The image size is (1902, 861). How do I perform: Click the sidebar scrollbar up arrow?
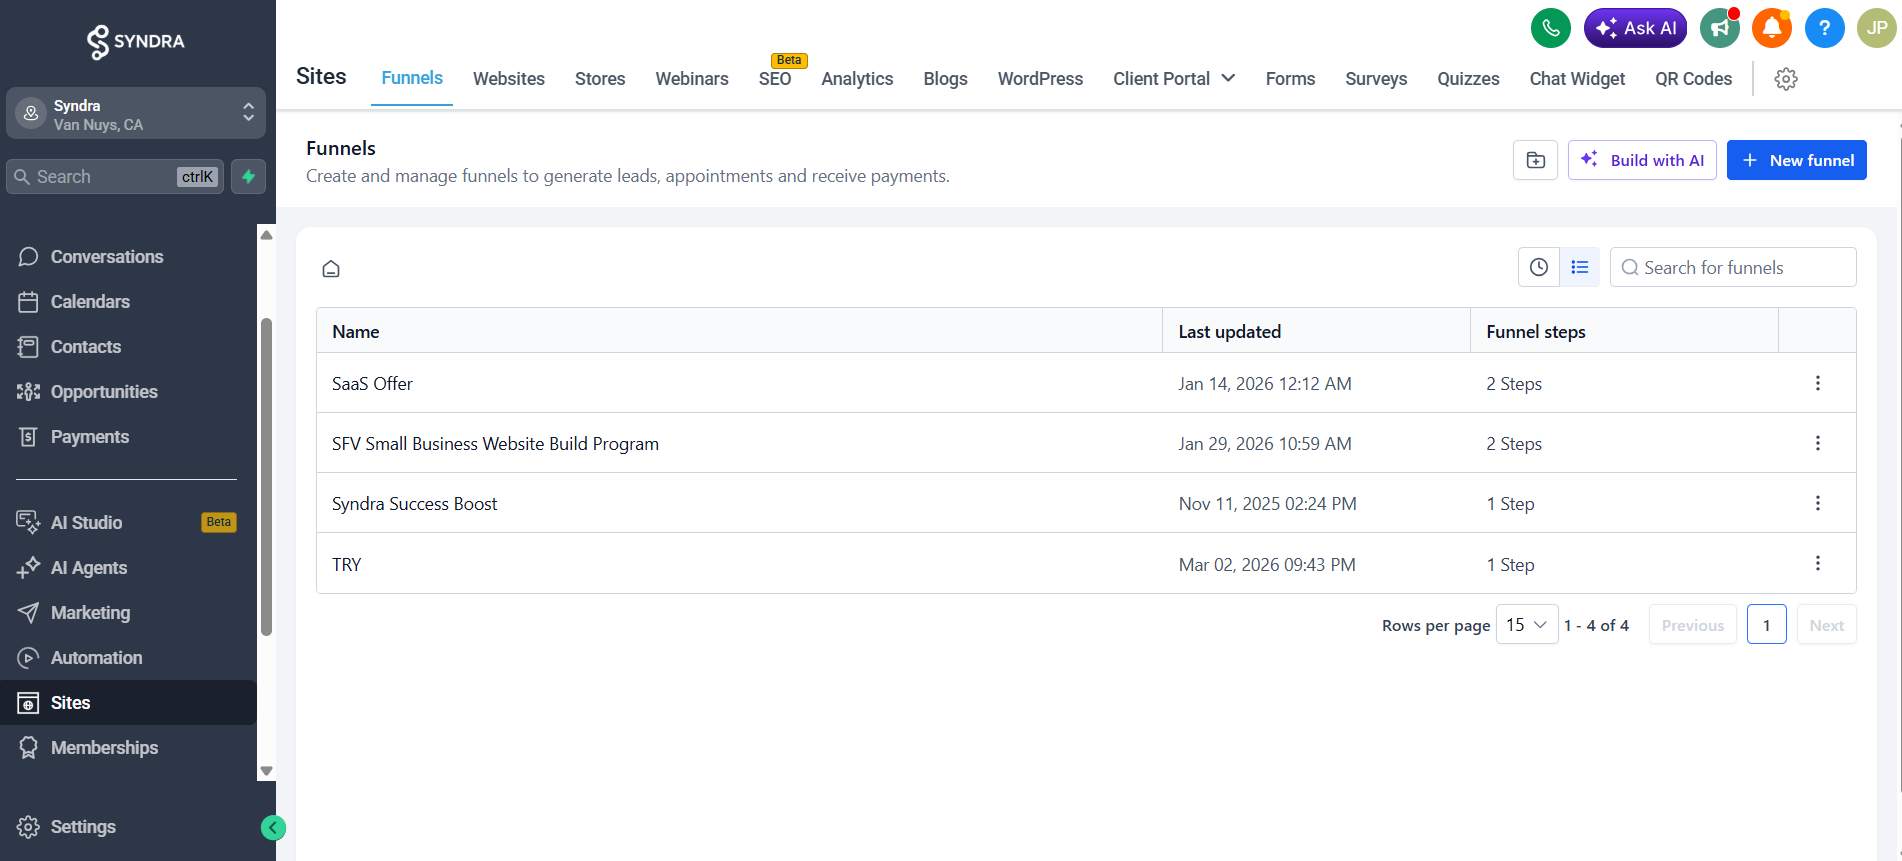(266, 235)
